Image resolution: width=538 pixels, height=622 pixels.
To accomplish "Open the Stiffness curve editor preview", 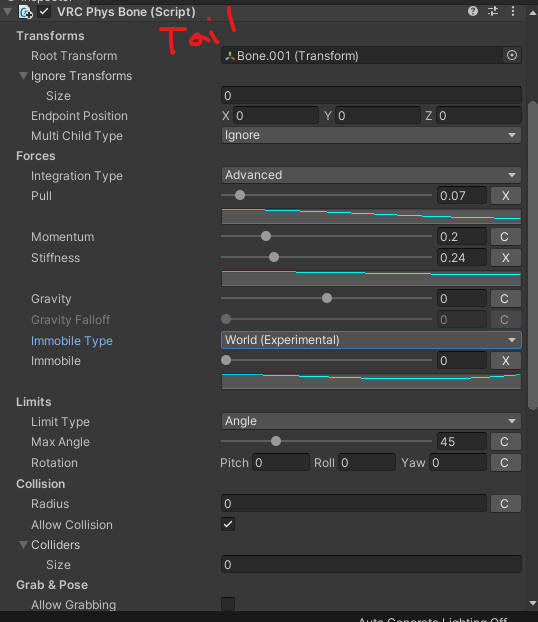I will [371, 278].
